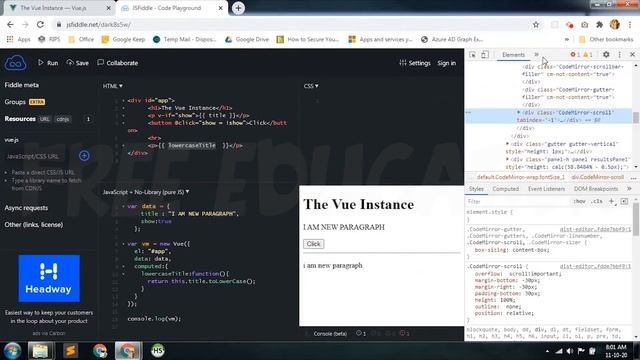The width and height of the screenshot is (640, 360).
Task: Open dist-editor stylesheet link for .CodeMirror-scroll
Action: [595, 266]
